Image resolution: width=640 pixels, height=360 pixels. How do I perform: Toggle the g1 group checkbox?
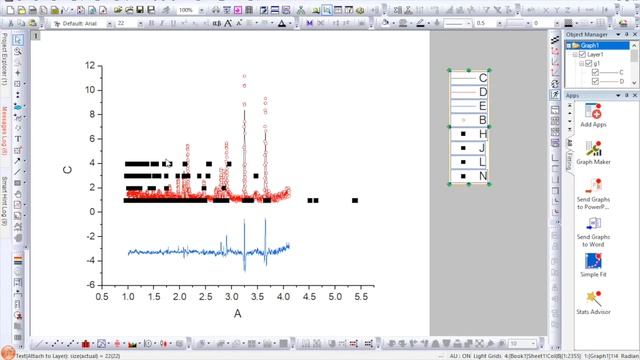pos(589,63)
